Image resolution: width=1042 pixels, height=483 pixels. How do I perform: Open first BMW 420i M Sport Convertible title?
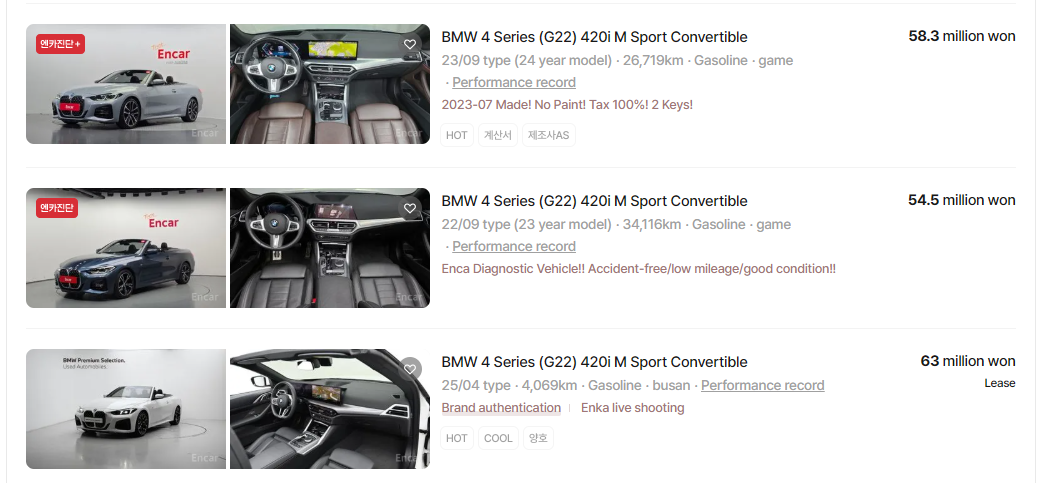pos(594,37)
